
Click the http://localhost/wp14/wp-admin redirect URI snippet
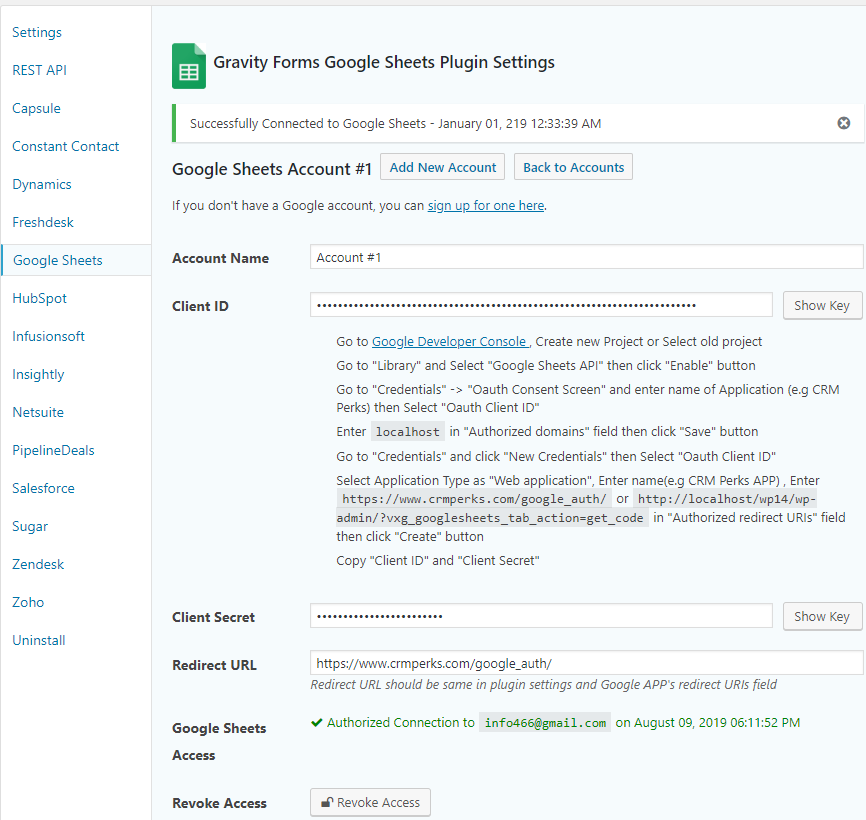coord(576,509)
